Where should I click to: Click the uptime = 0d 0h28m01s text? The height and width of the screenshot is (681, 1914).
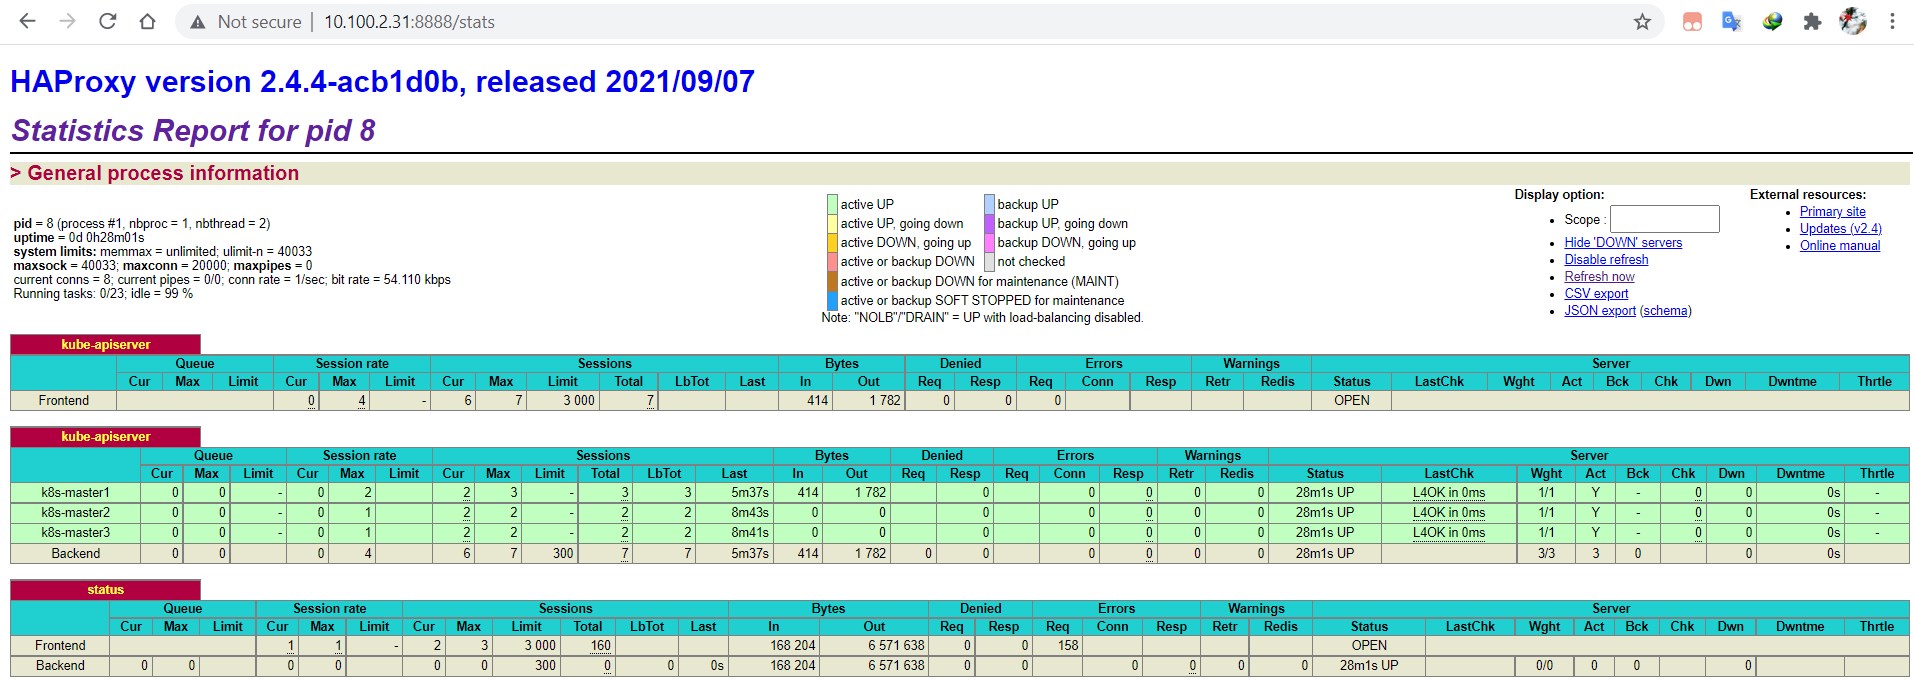[x=79, y=238]
